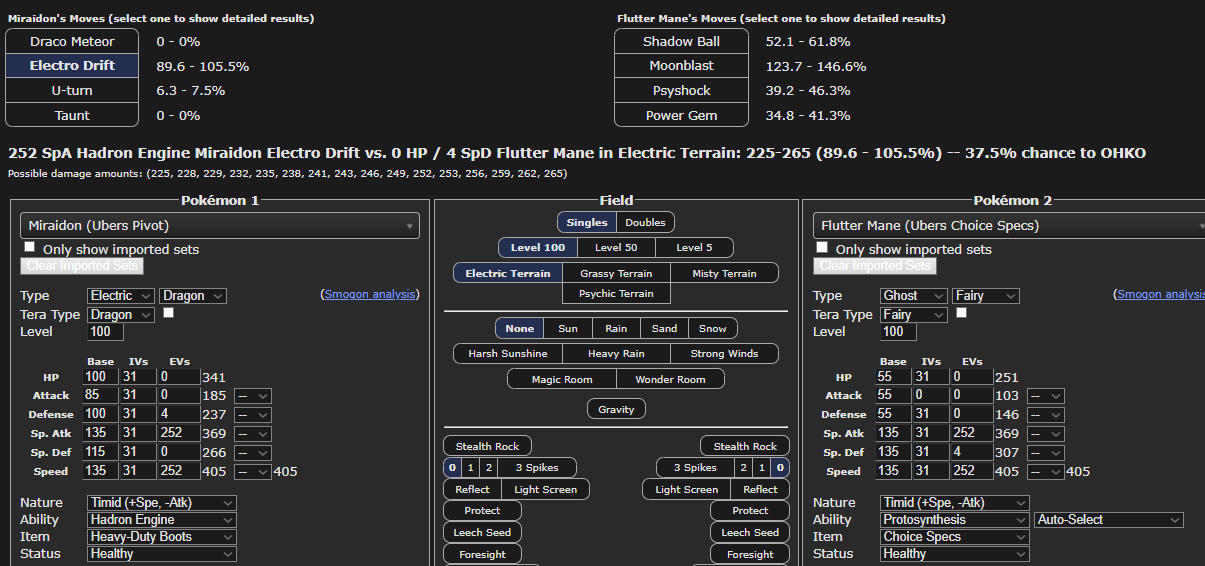Toggle Miraidon's Terastallize checkbox
1205x566 pixels.
(x=169, y=313)
